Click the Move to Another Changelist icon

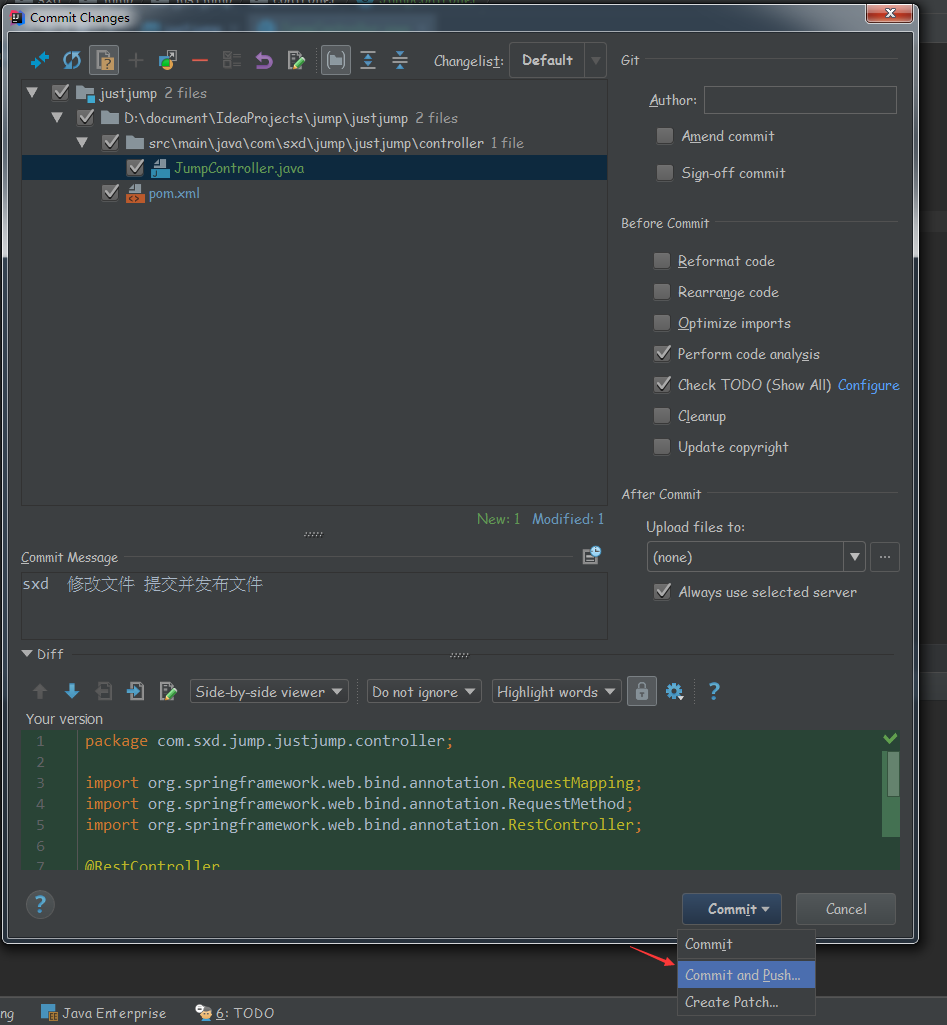(168, 61)
